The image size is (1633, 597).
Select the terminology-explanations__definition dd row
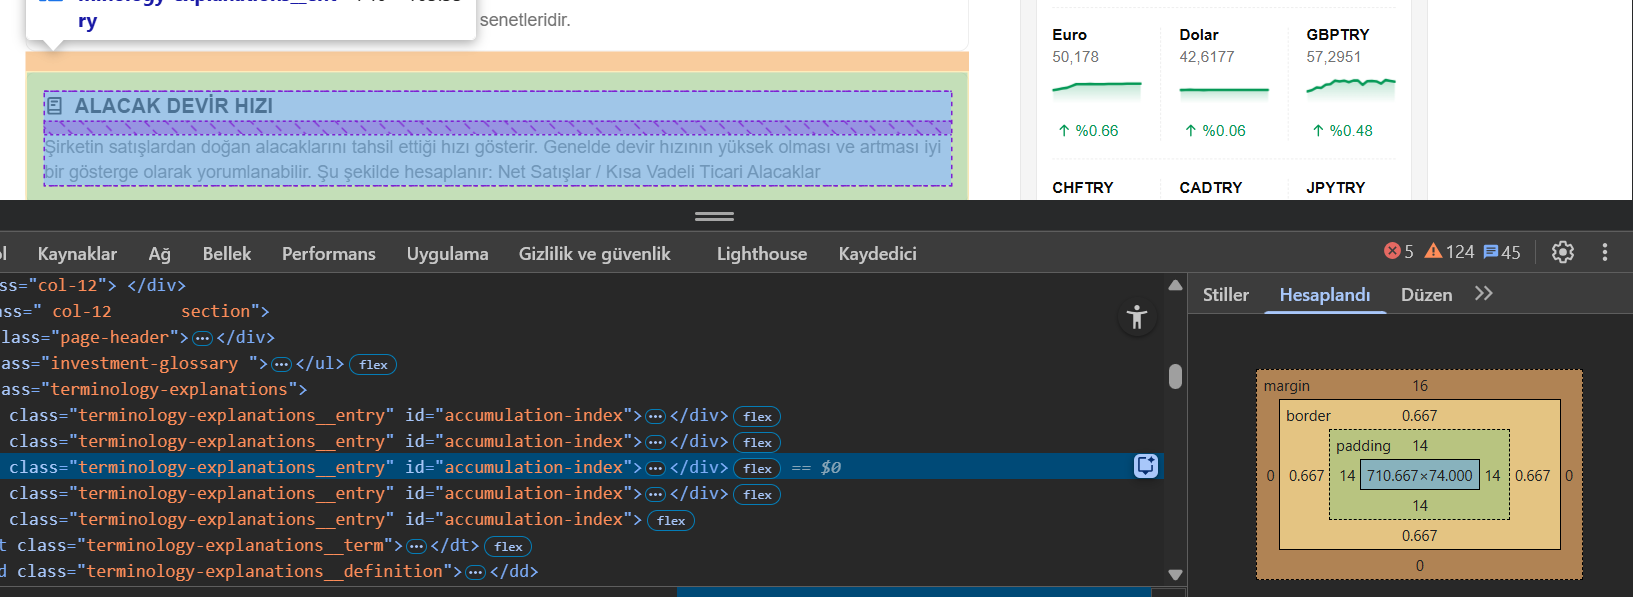(582, 572)
